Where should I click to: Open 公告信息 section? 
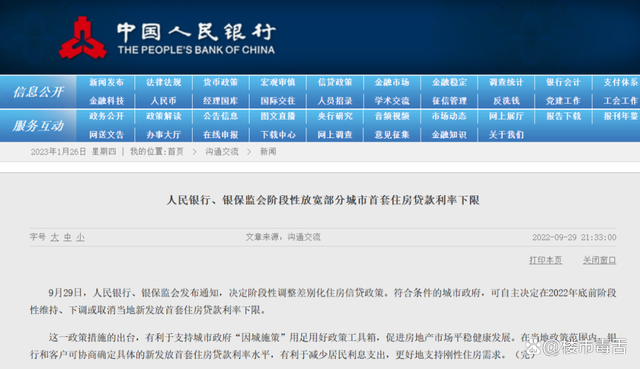(220, 116)
